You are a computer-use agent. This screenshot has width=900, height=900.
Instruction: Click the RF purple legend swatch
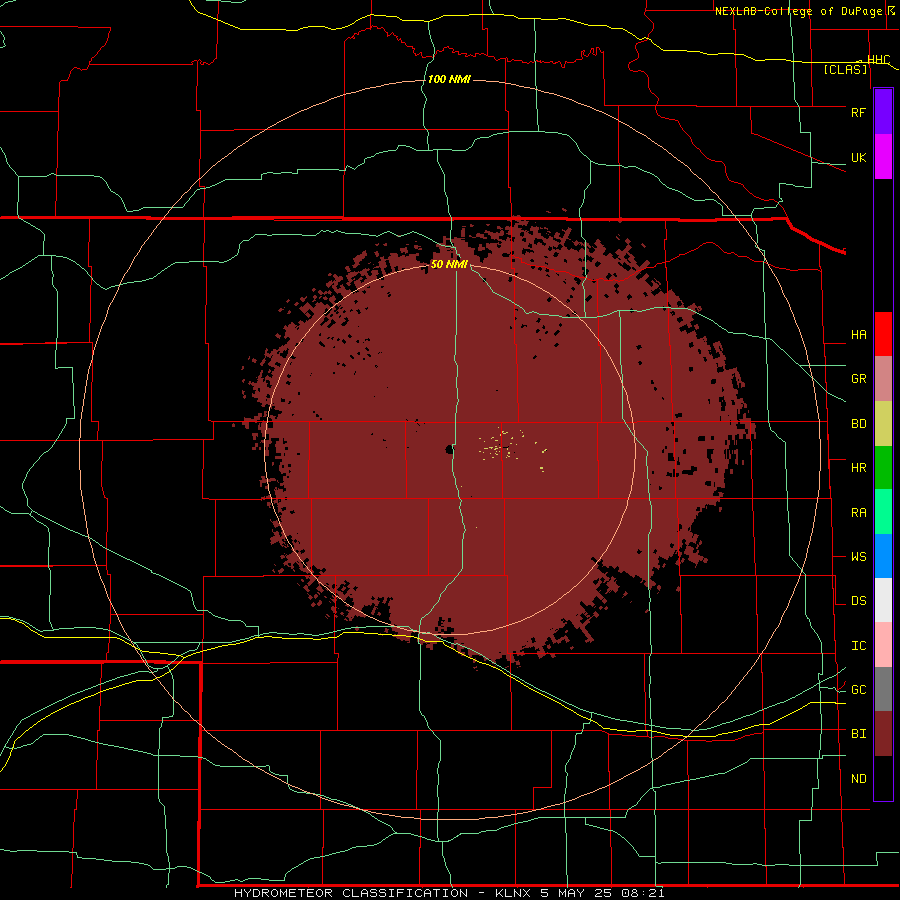point(883,112)
